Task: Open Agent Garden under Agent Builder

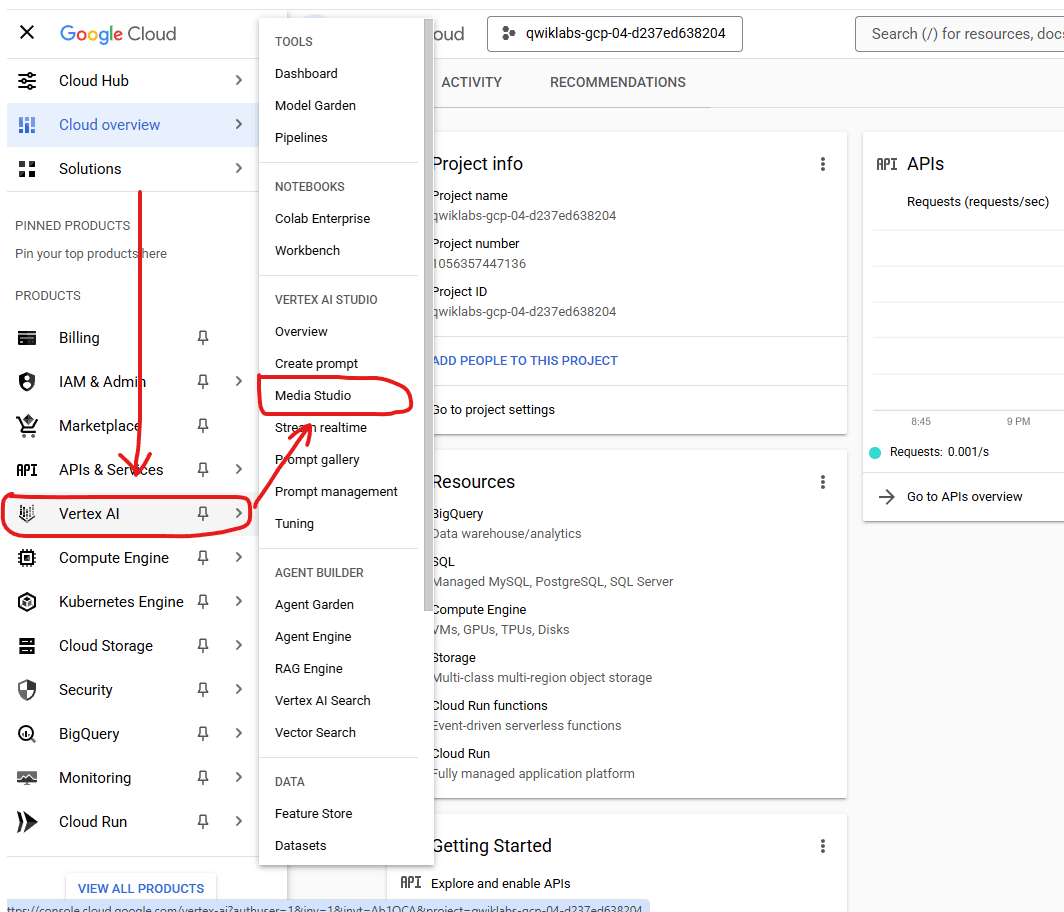Action: click(x=314, y=605)
